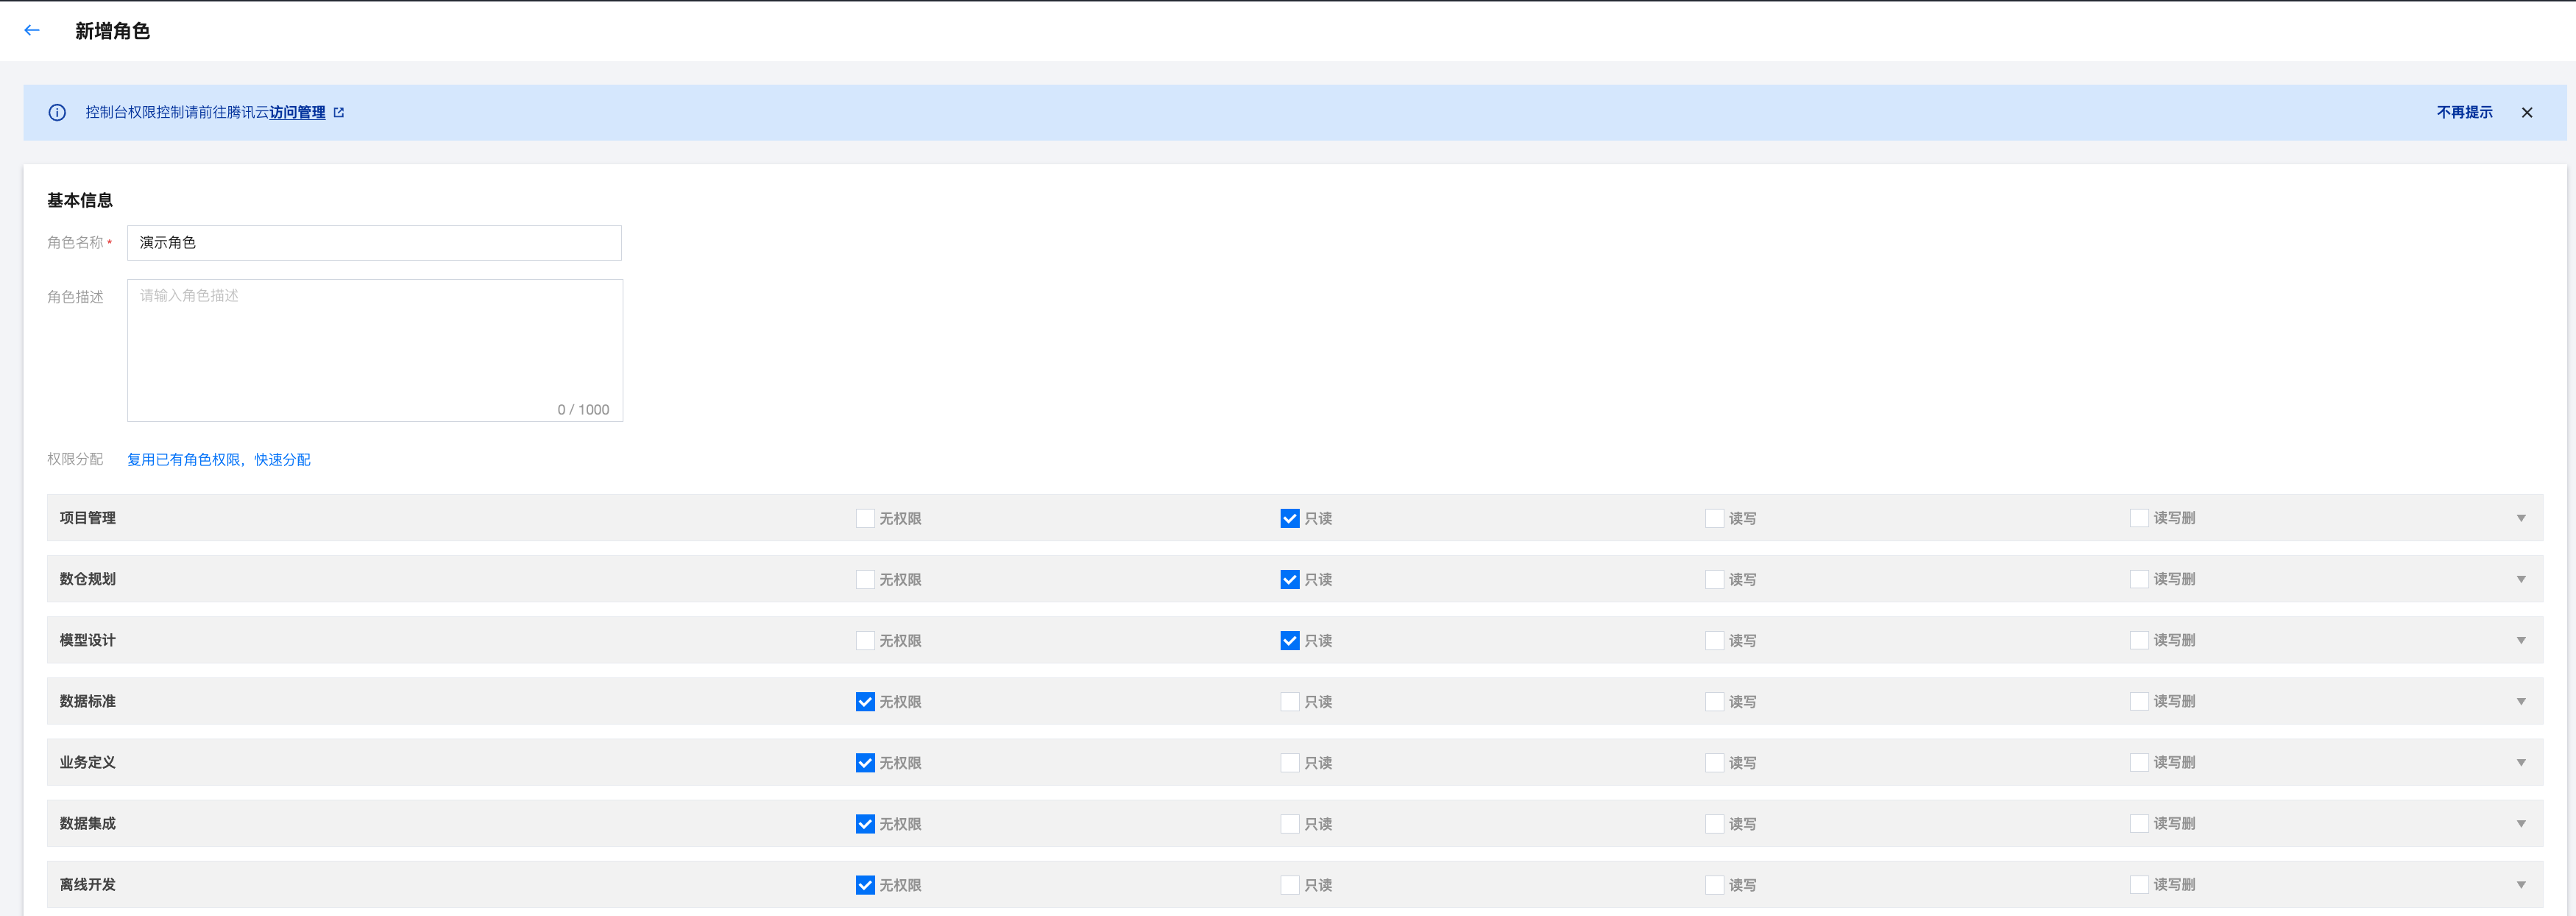Check 只读 for 数据标准

(1290, 702)
